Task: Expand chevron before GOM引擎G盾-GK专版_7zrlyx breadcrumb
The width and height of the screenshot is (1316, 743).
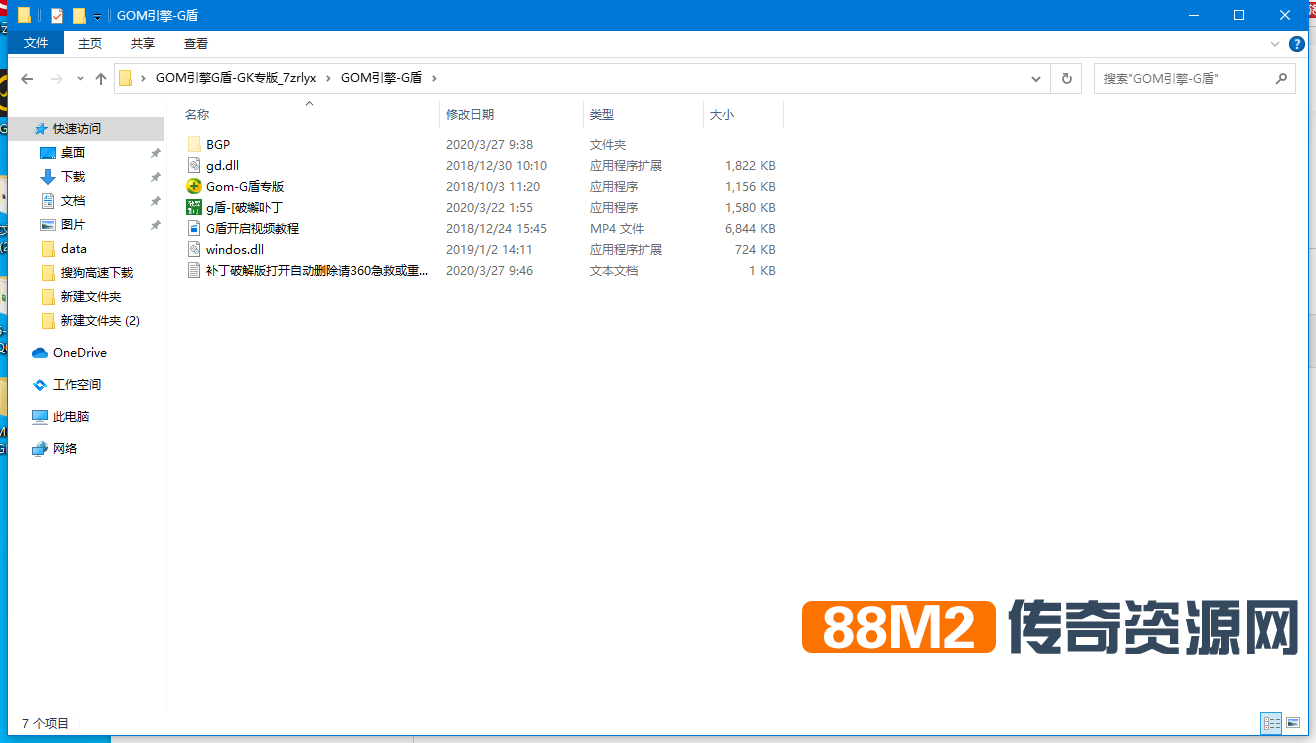Action: point(145,78)
